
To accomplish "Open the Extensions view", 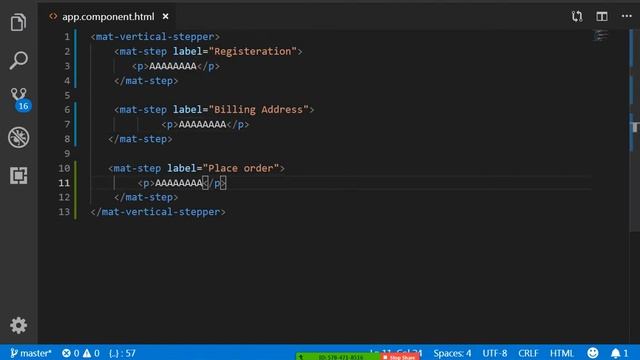I will [x=18, y=176].
